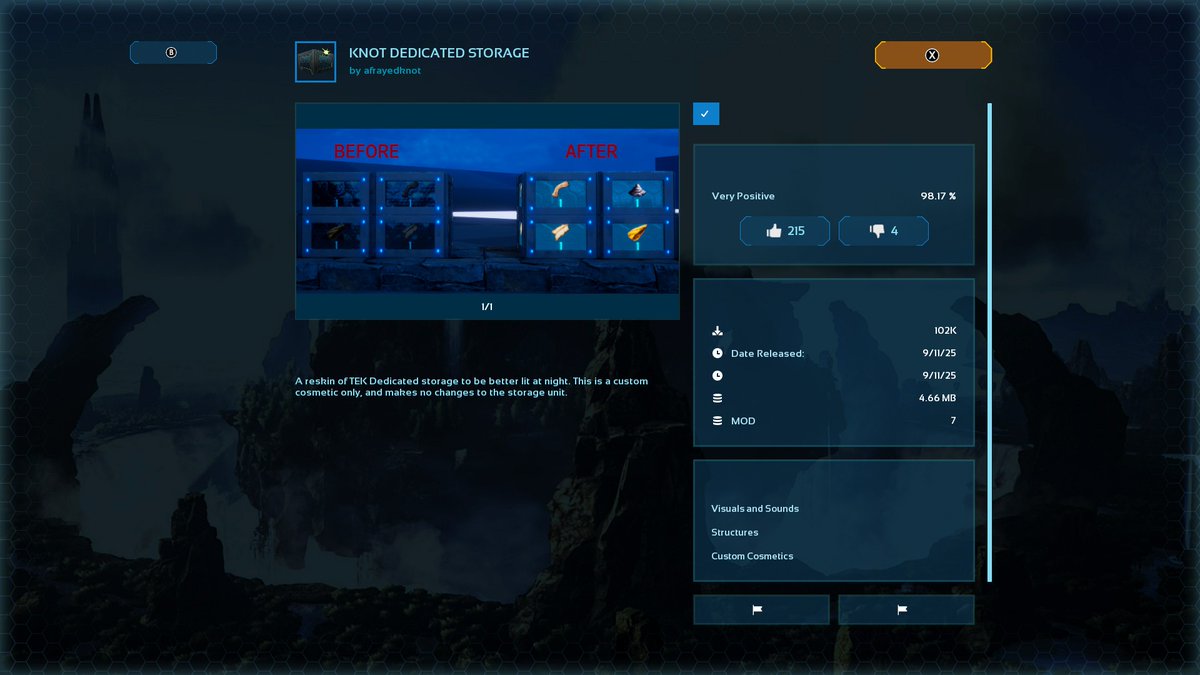
Task: Give thumbs up with 215 likes
Action: tap(785, 231)
